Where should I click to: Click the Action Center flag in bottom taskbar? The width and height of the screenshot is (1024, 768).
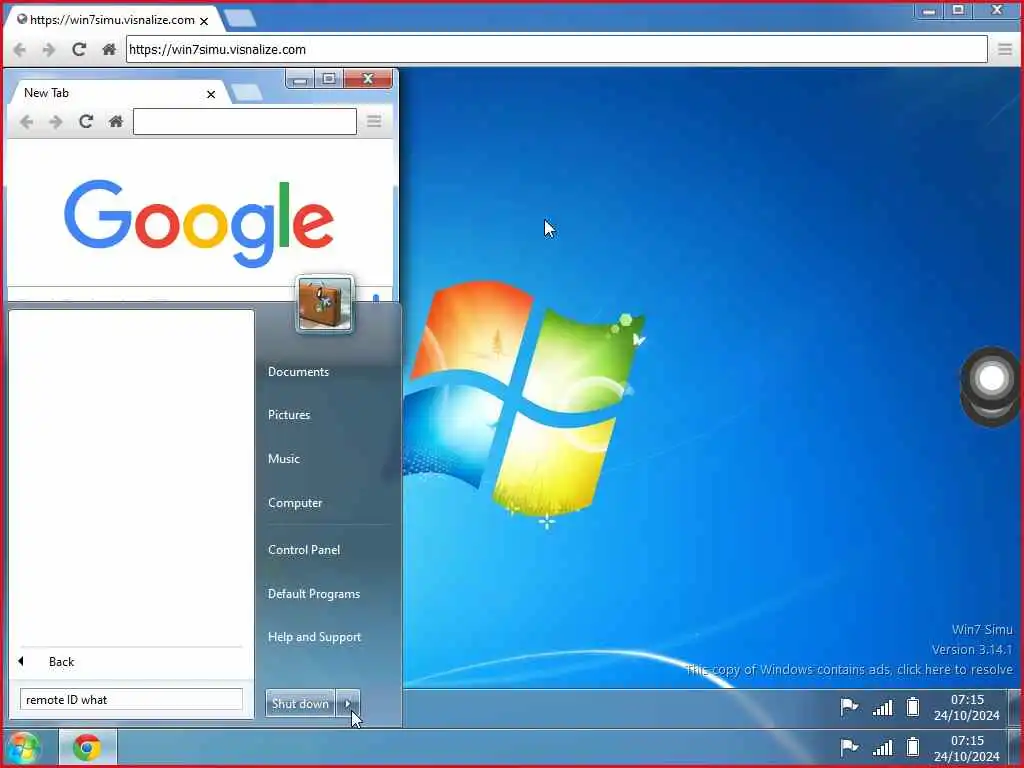[x=849, y=747]
